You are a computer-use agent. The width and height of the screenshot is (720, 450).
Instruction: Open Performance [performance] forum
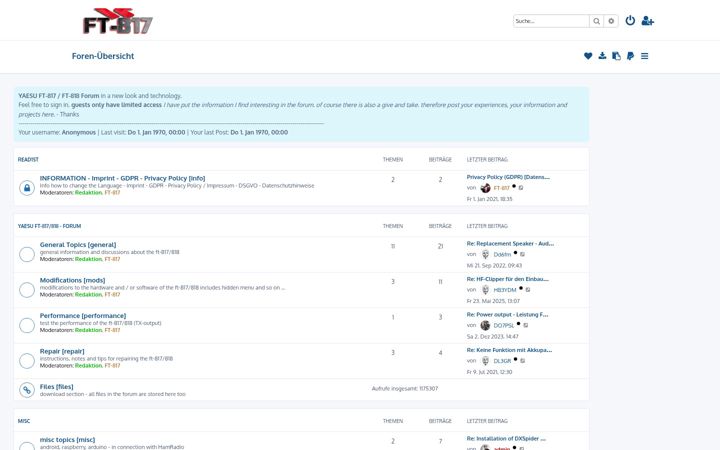83,315
